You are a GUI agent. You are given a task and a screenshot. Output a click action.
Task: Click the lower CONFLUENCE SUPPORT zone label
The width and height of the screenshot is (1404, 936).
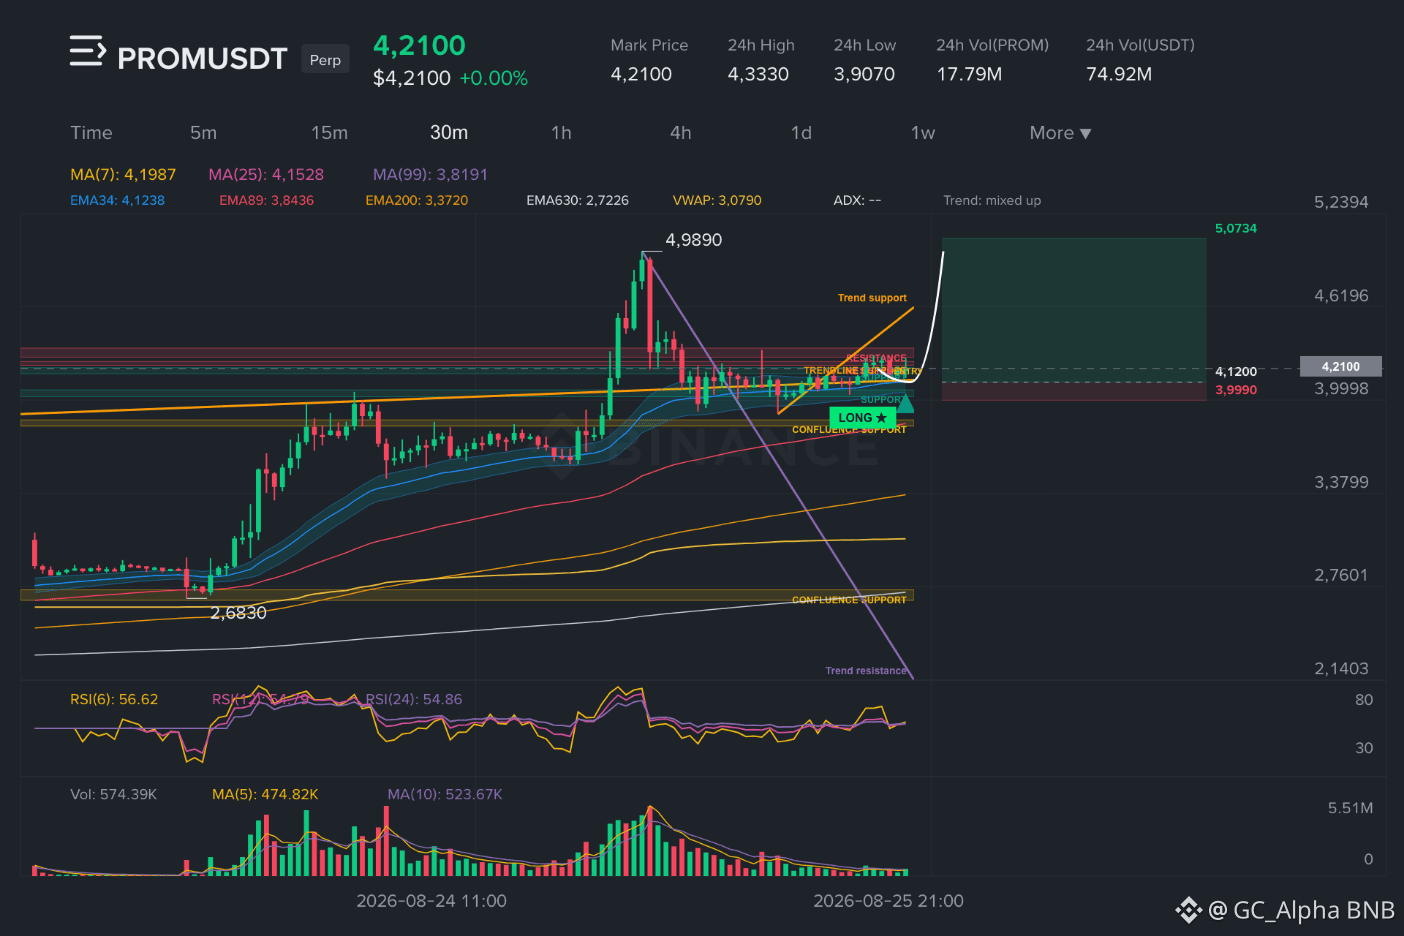(849, 600)
